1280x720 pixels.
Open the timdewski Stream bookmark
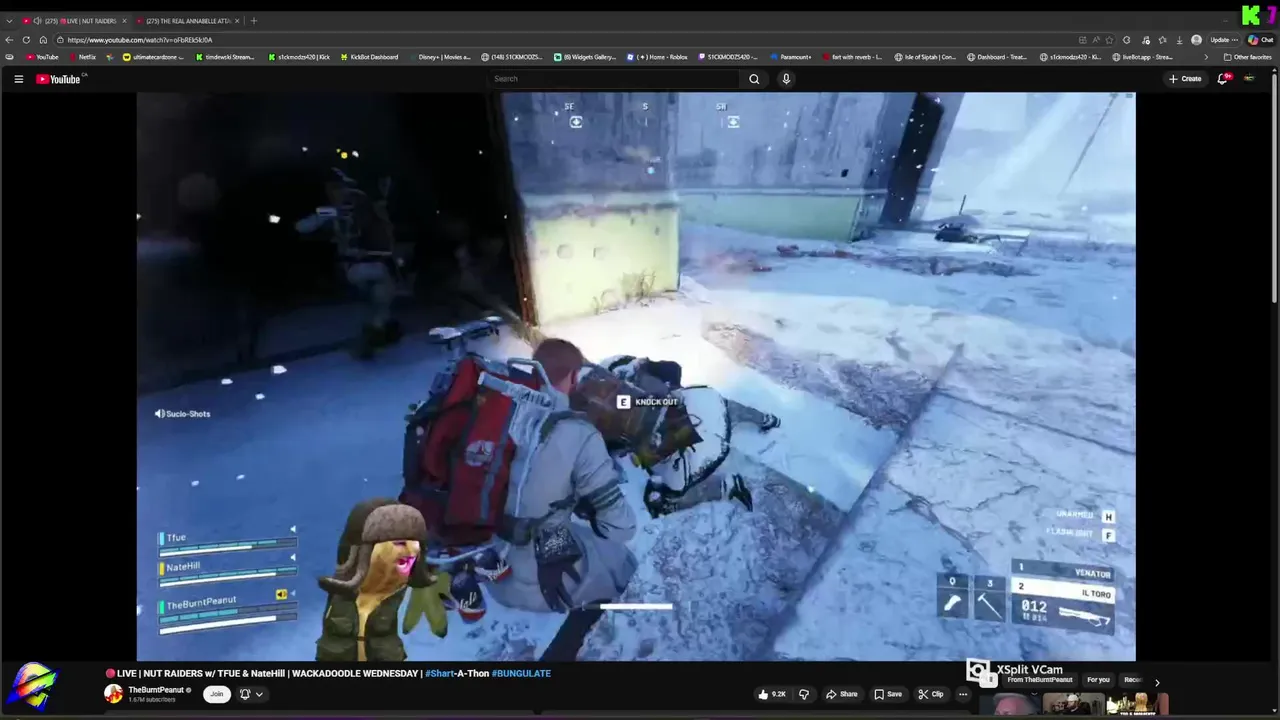point(224,57)
